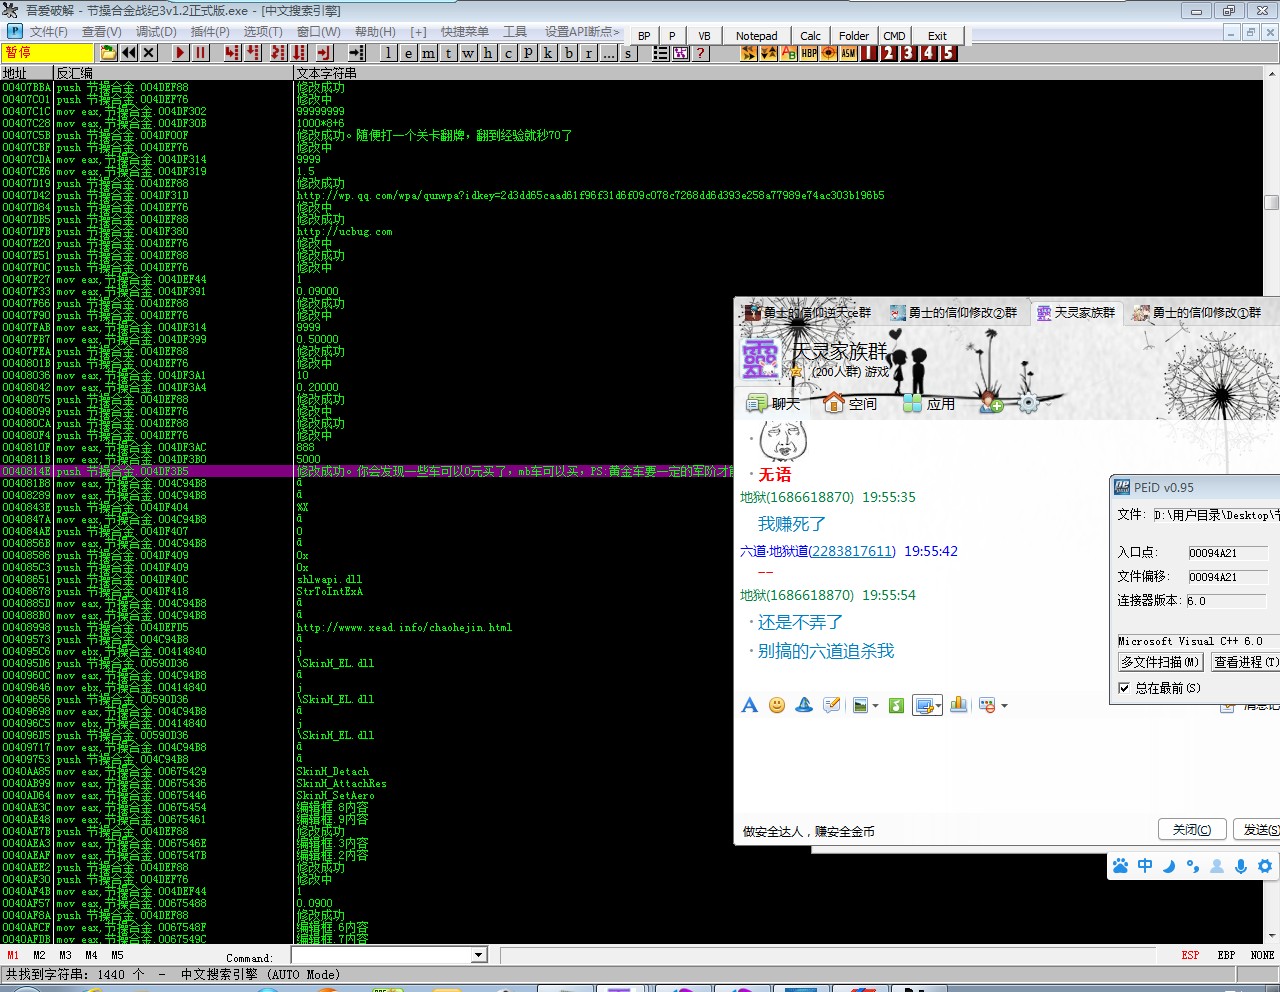
Task: Open the log window via 'l' button
Action: click(x=389, y=53)
